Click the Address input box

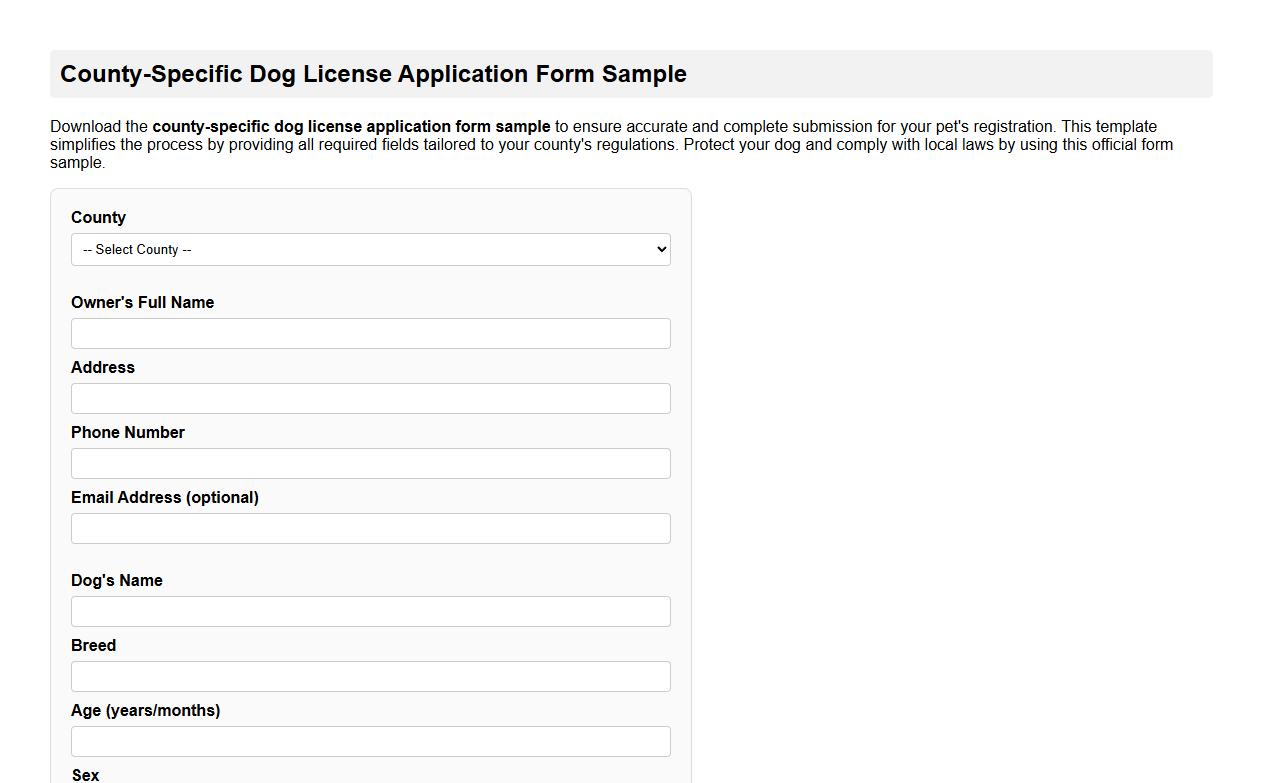370,398
